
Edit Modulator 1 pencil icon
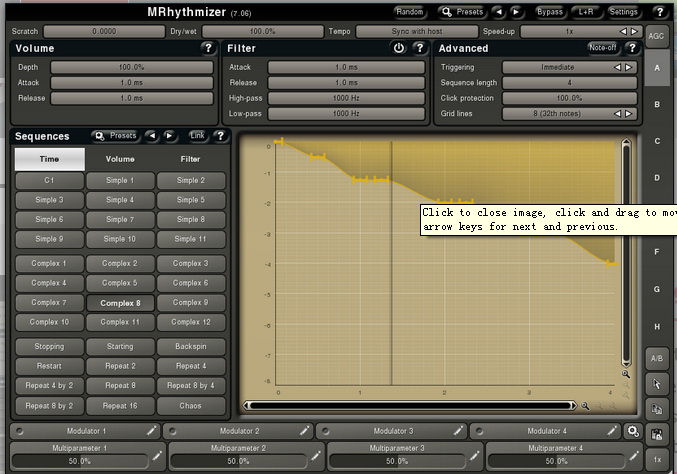(x=151, y=430)
